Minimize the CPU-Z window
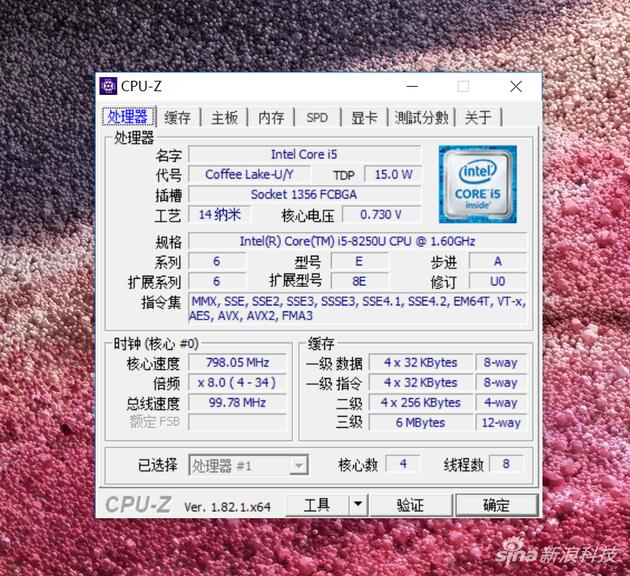The image size is (630, 576). tap(412, 86)
